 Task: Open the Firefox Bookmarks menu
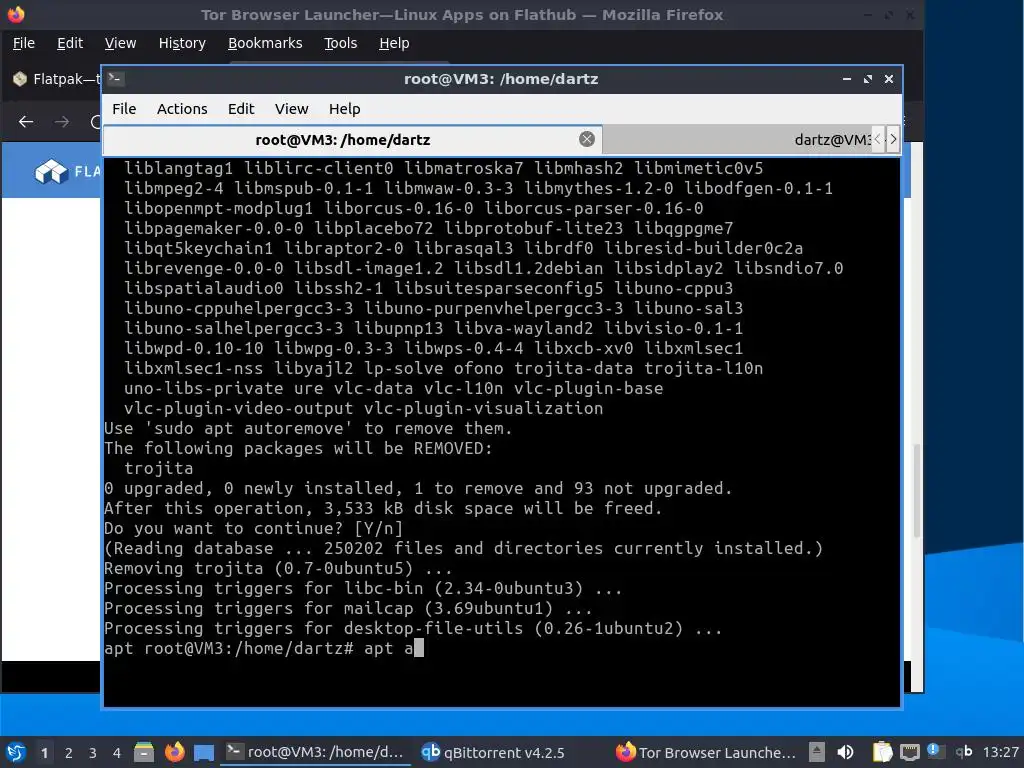[264, 43]
